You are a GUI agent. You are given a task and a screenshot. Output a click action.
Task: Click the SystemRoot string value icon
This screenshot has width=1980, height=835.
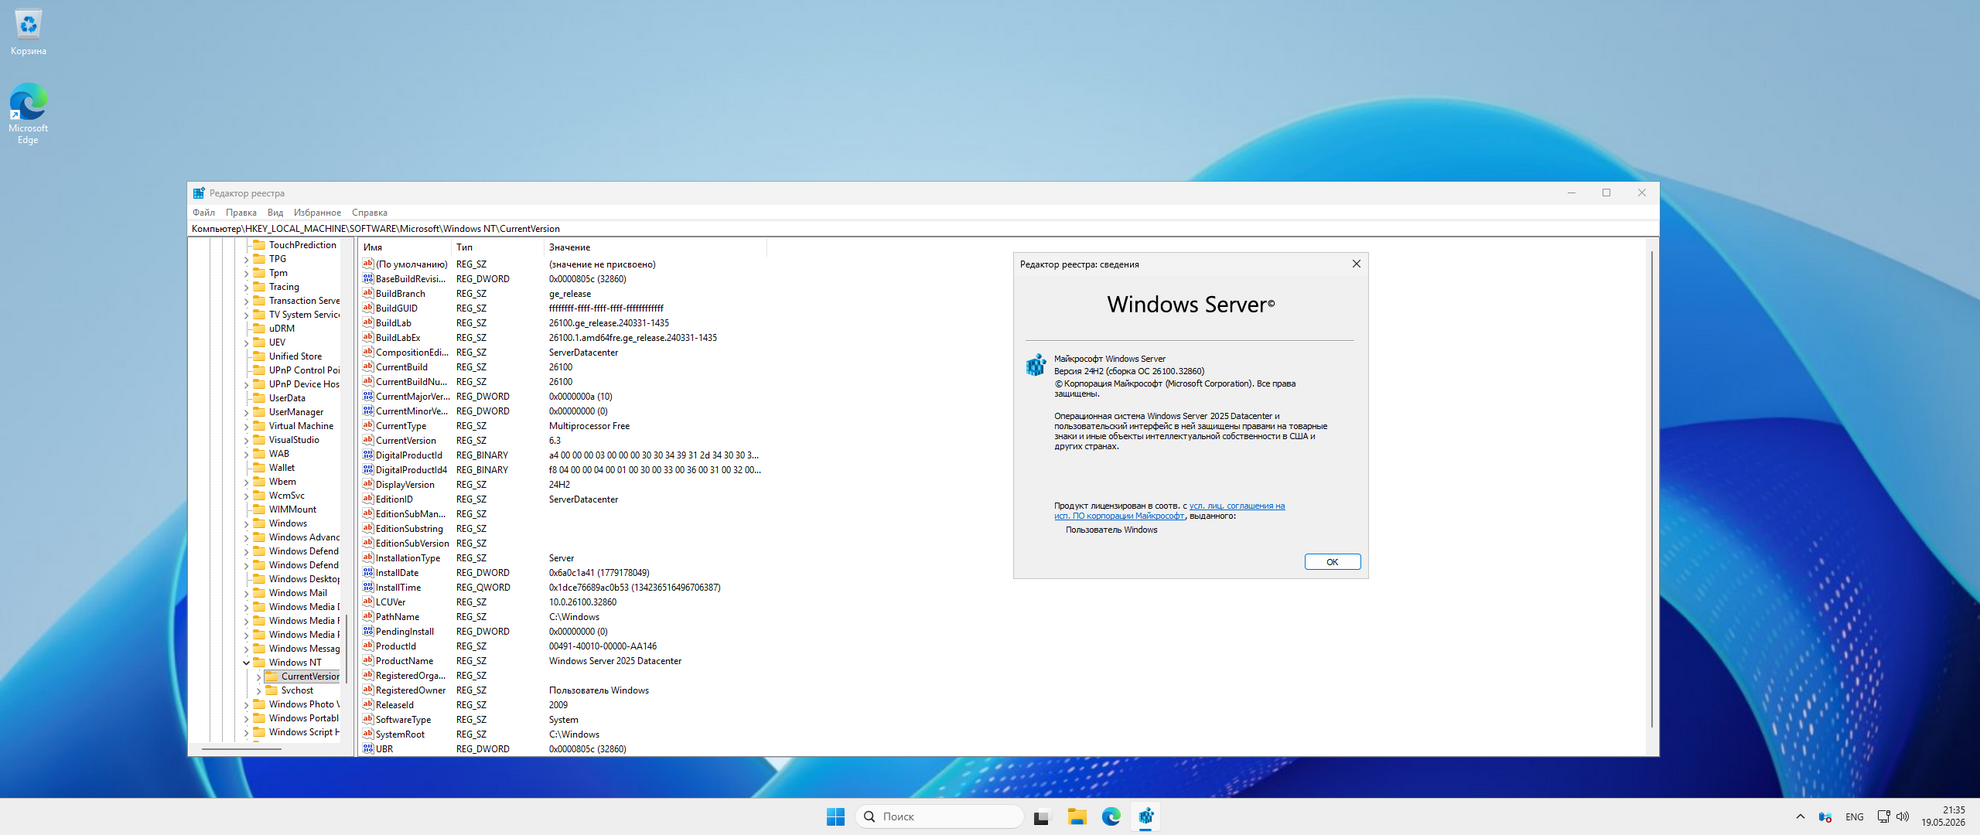(x=368, y=734)
